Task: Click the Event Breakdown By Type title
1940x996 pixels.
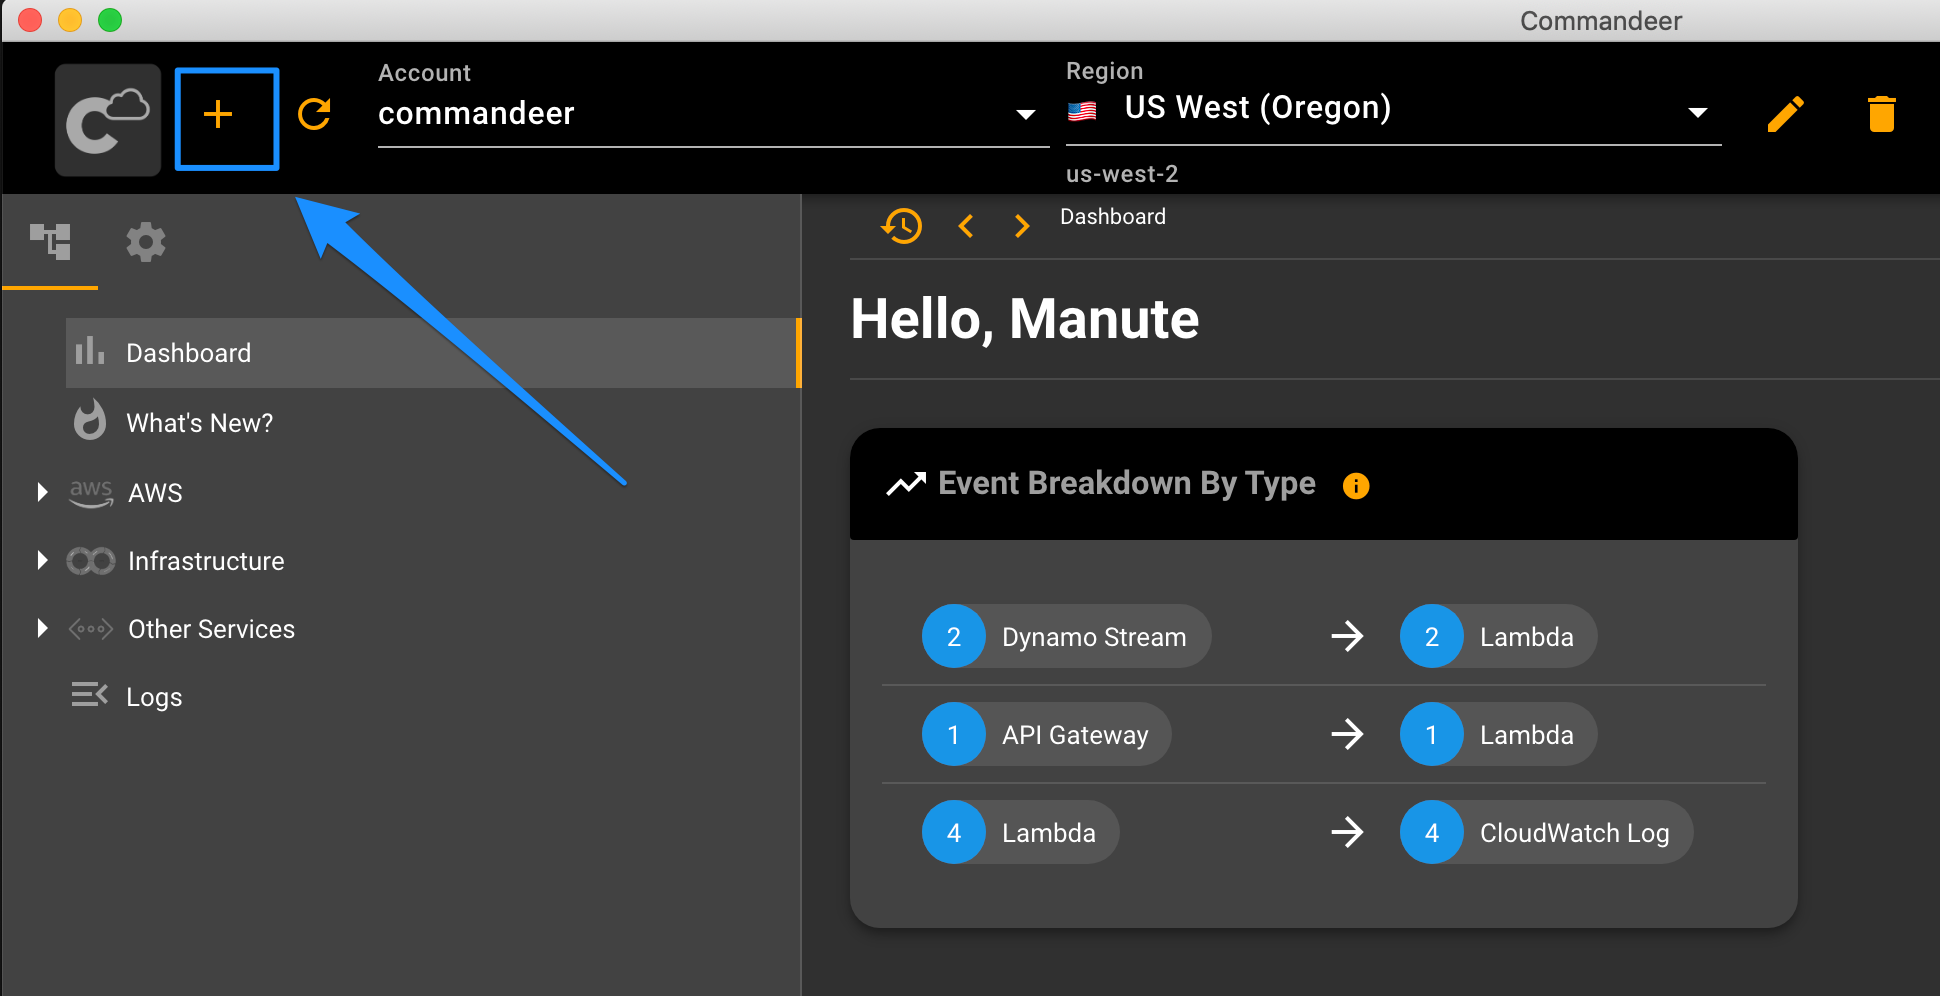Action: [1126, 484]
